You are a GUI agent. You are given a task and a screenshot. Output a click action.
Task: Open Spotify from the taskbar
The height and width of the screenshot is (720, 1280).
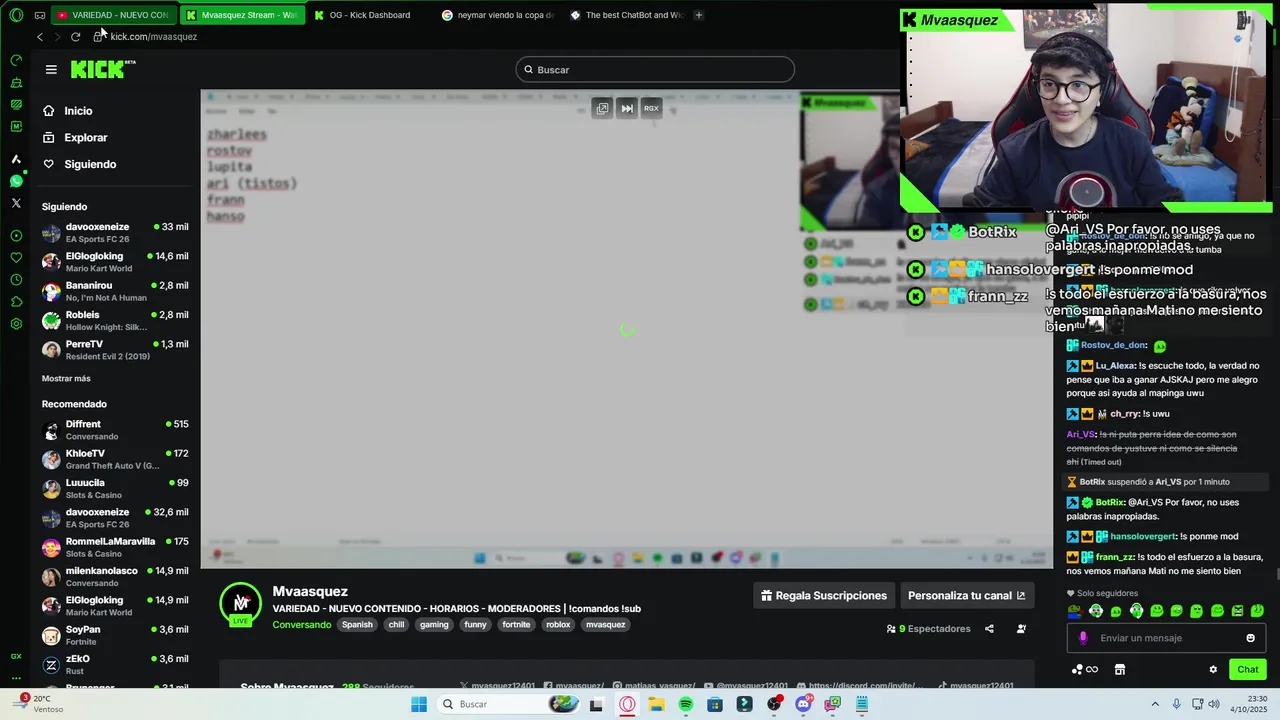coord(686,704)
